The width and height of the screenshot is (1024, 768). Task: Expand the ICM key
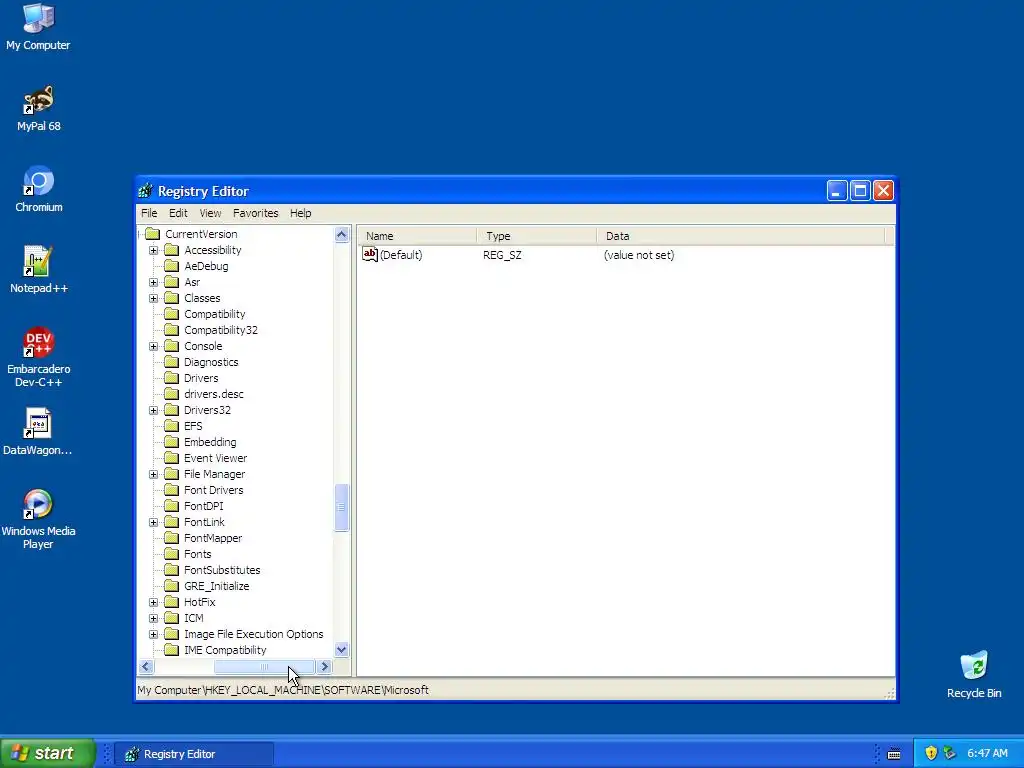point(153,618)
